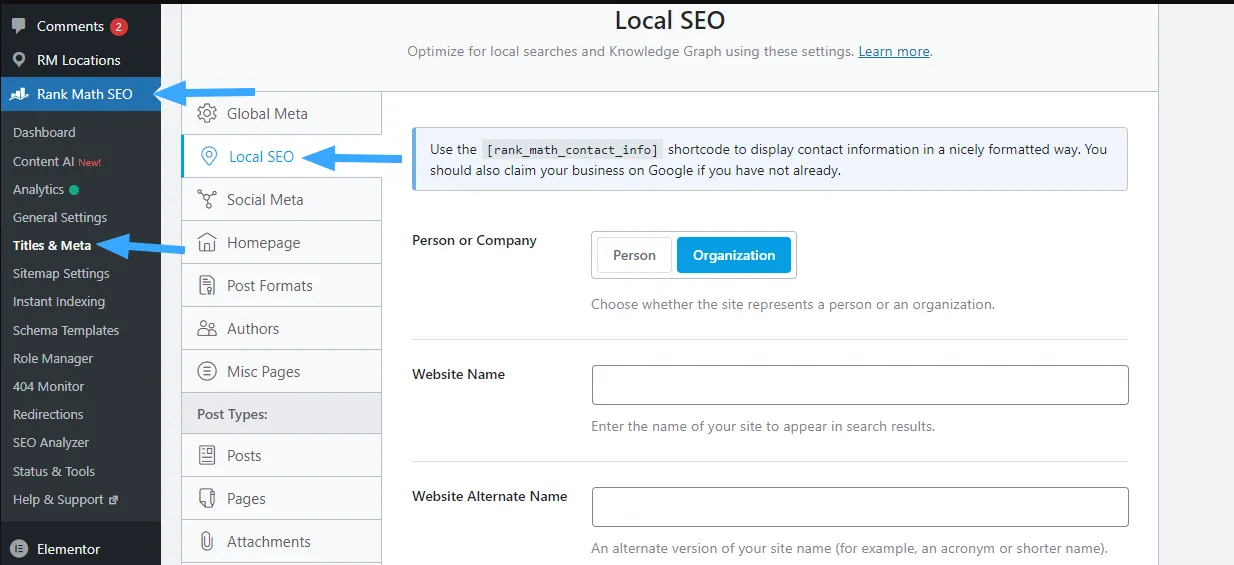
Task: Open the Global Meta tab
Action: click(x=281, y=113)
